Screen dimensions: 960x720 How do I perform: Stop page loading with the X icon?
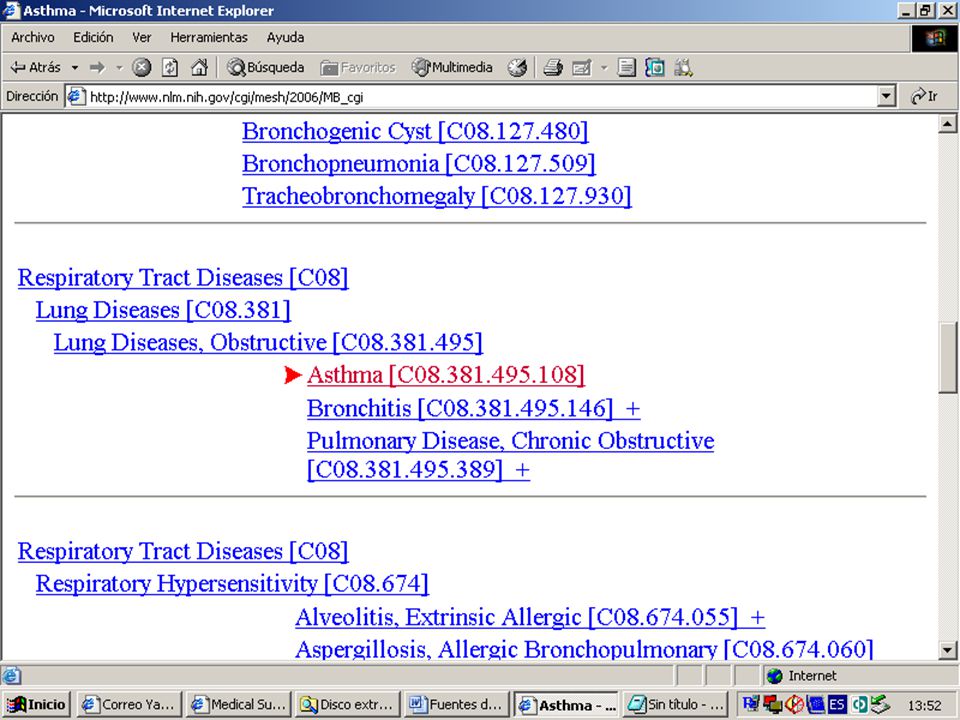(x=141, y=67)
